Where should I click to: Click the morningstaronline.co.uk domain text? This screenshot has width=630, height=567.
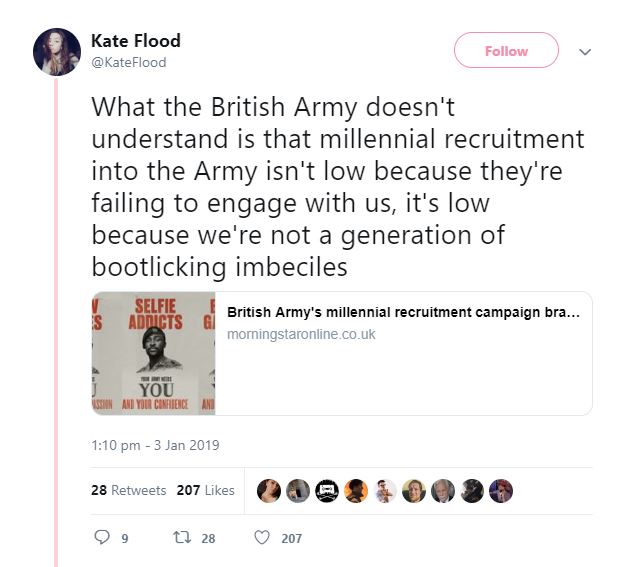coord(301,334)
